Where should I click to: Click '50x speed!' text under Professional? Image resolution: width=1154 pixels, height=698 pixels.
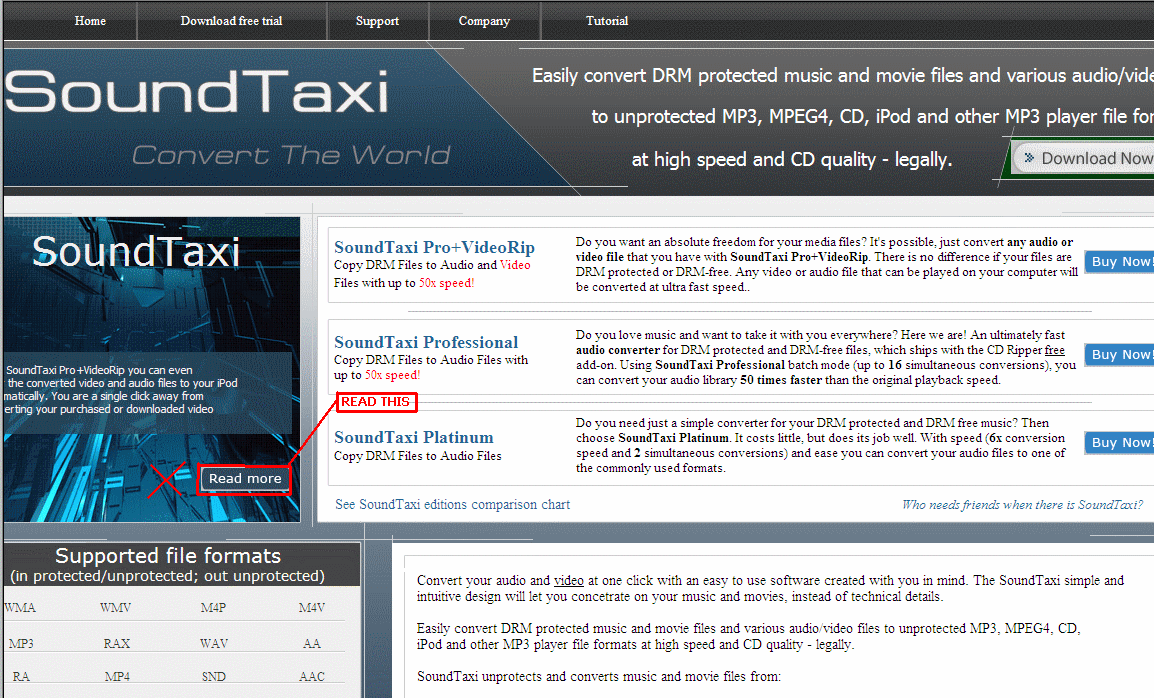click(x=392, y=375)
